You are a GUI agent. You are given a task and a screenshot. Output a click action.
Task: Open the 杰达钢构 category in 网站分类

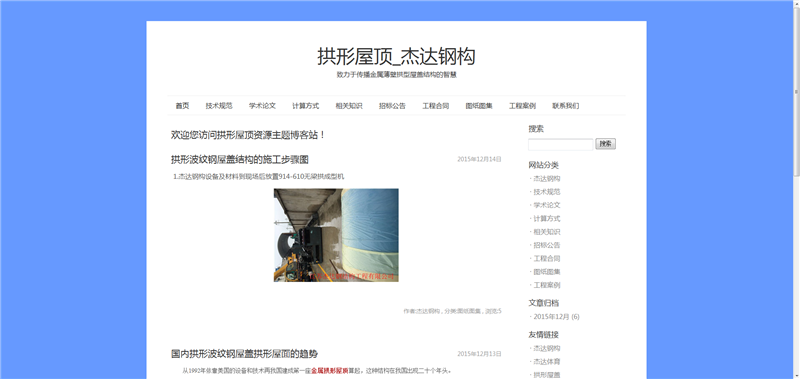point(547,179)
